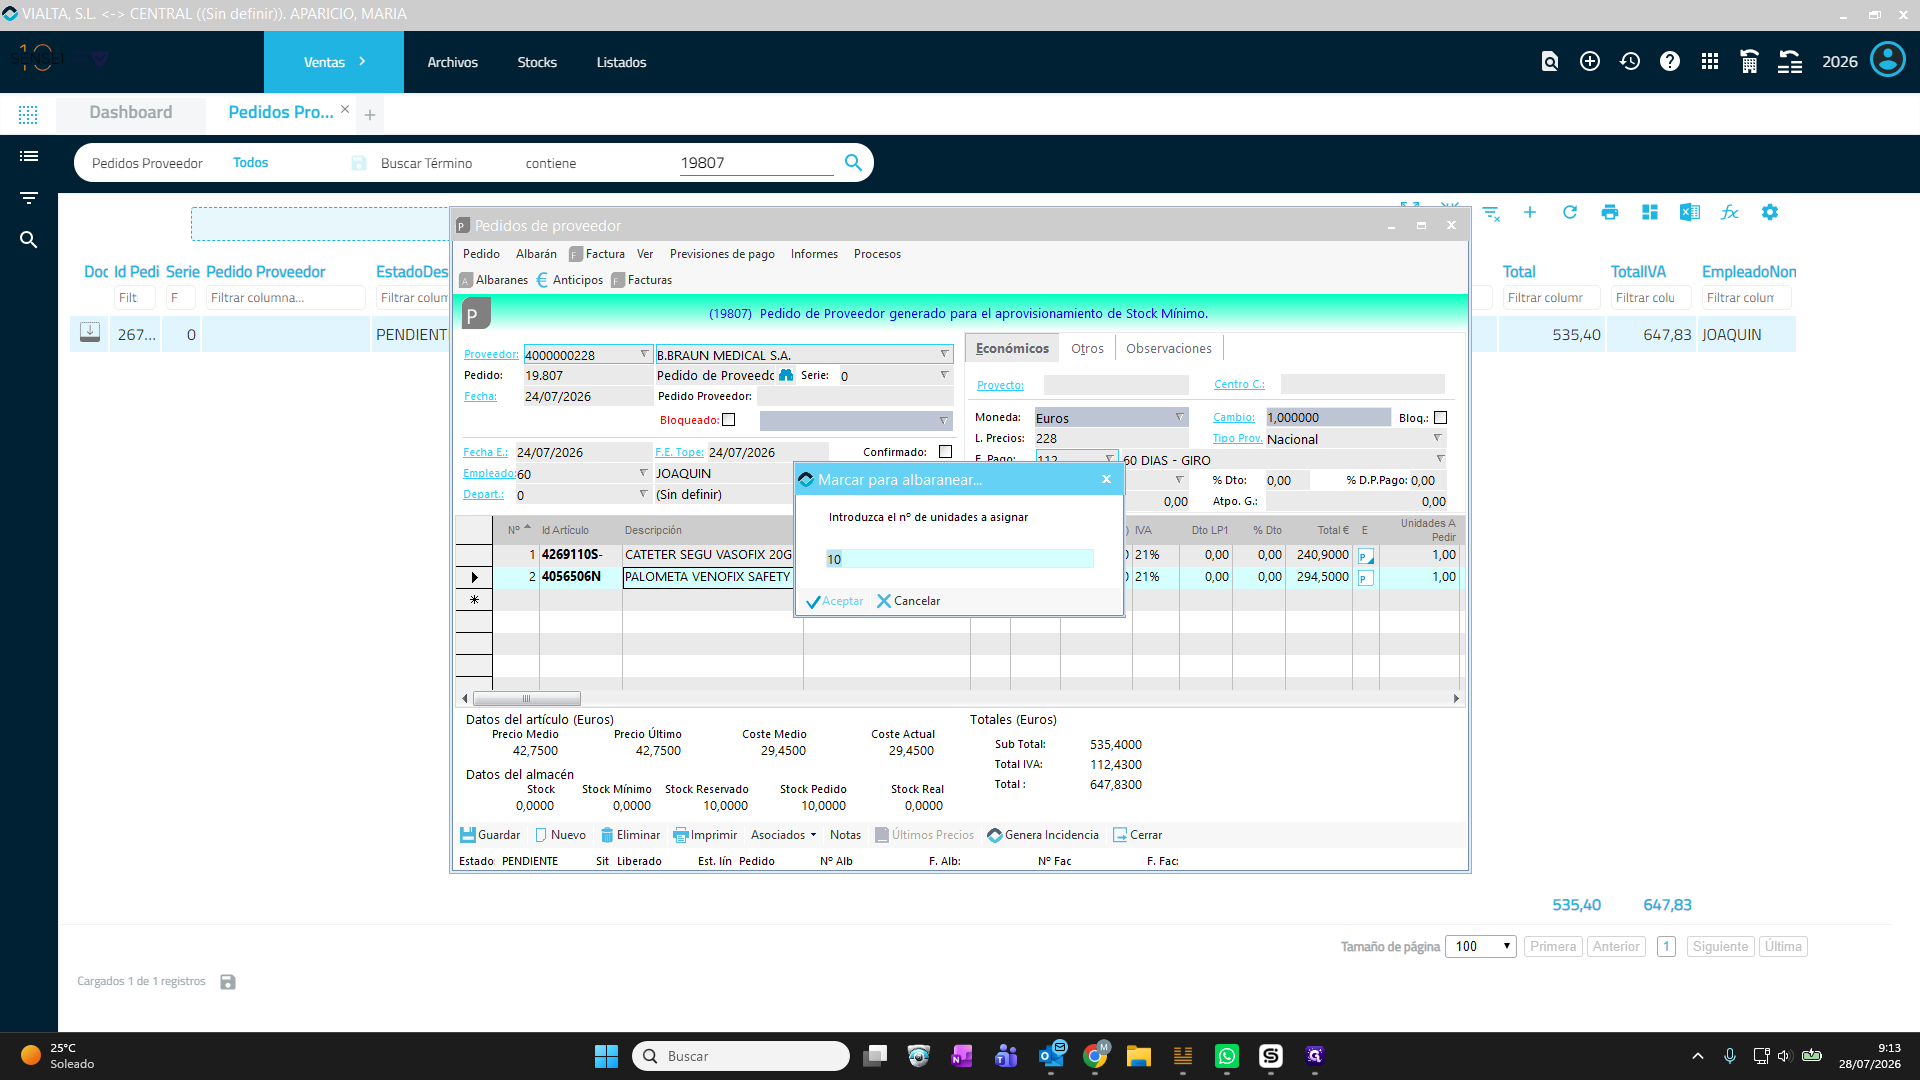Expand the Tipo Prov. Nacional dropdown

(1438, 439)
